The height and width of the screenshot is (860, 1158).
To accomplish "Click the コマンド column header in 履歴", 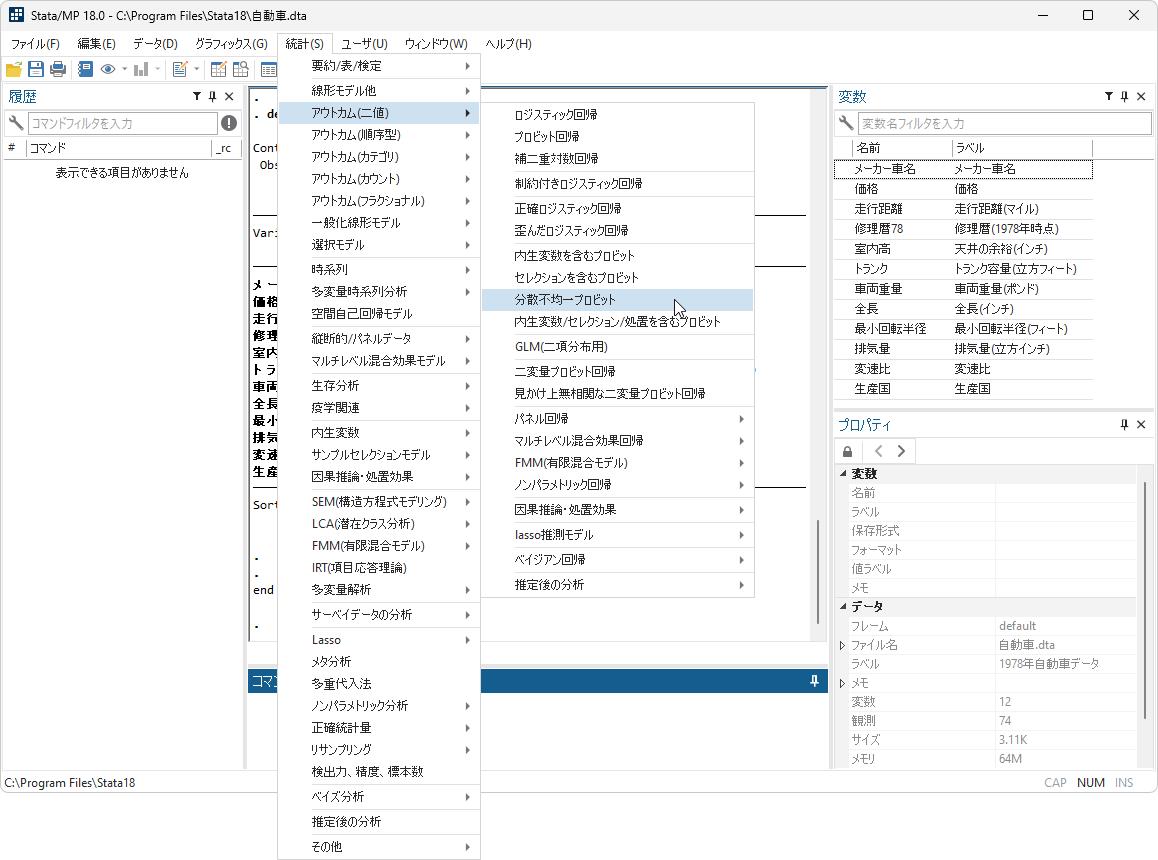I will (x=118, y=148).
